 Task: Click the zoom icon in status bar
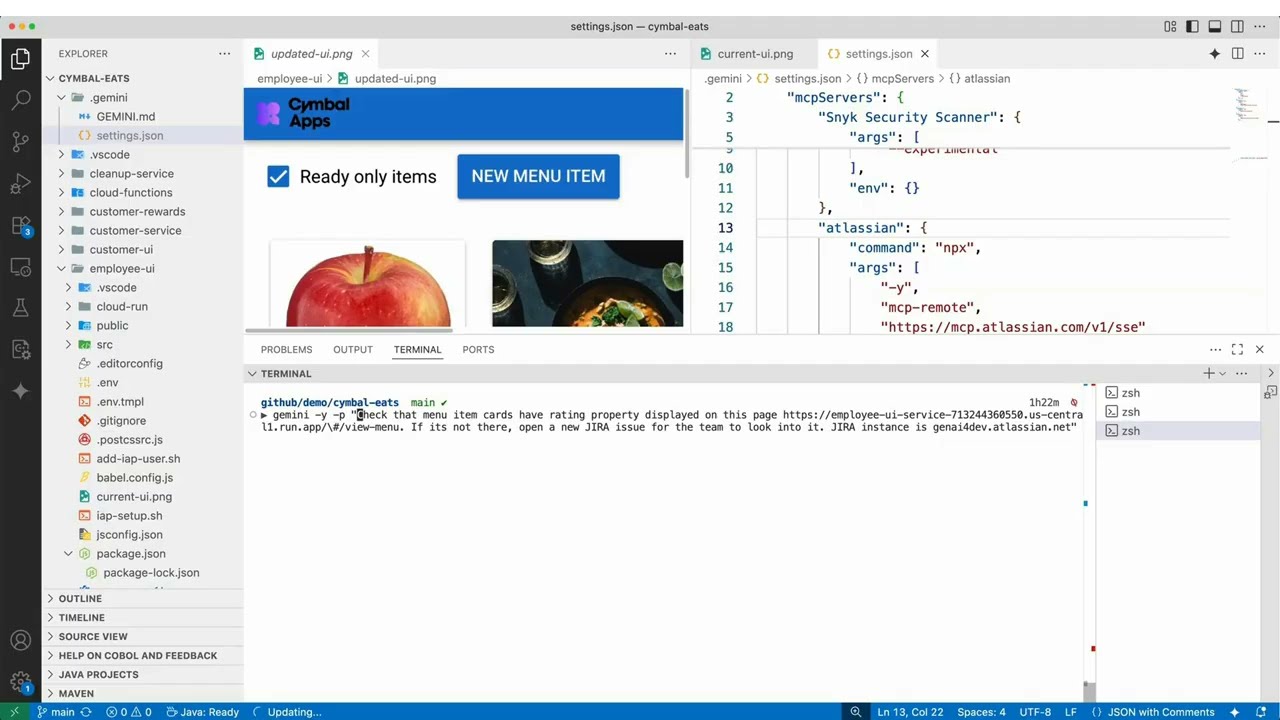click(x=855, y=712)
